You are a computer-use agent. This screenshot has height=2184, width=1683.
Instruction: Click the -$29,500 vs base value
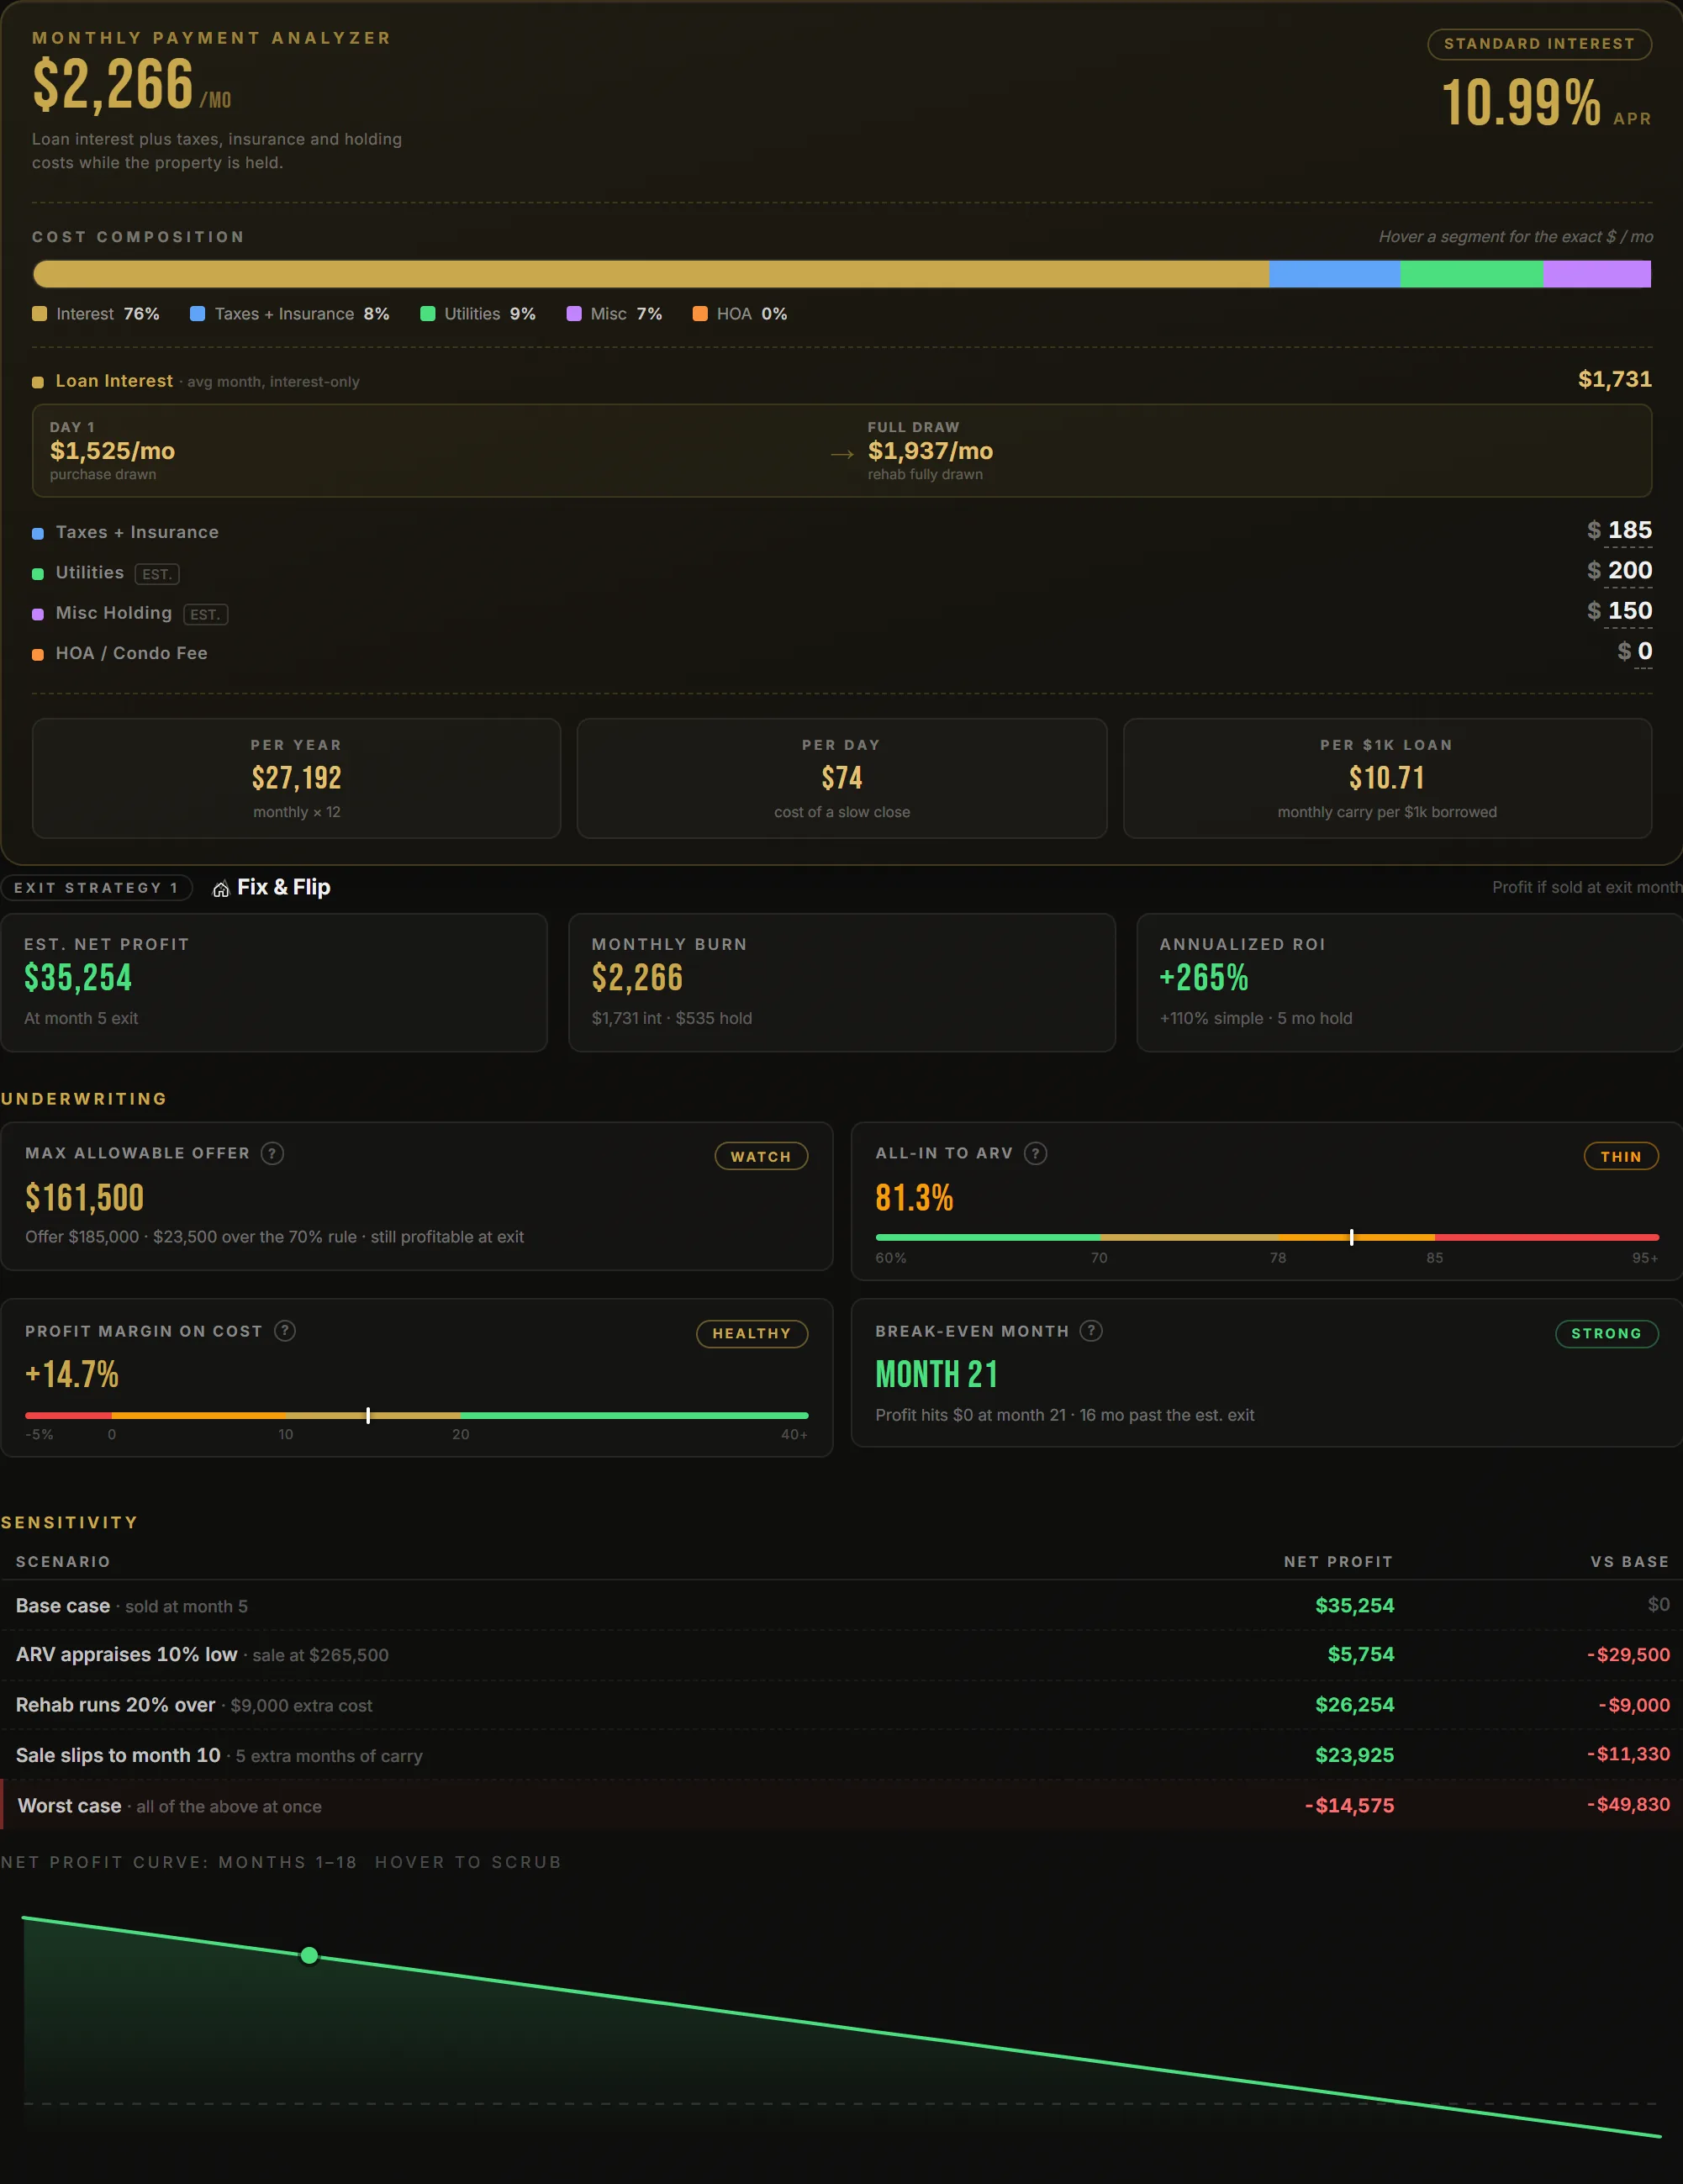pyautogui.click(x=1628, y=1655)
